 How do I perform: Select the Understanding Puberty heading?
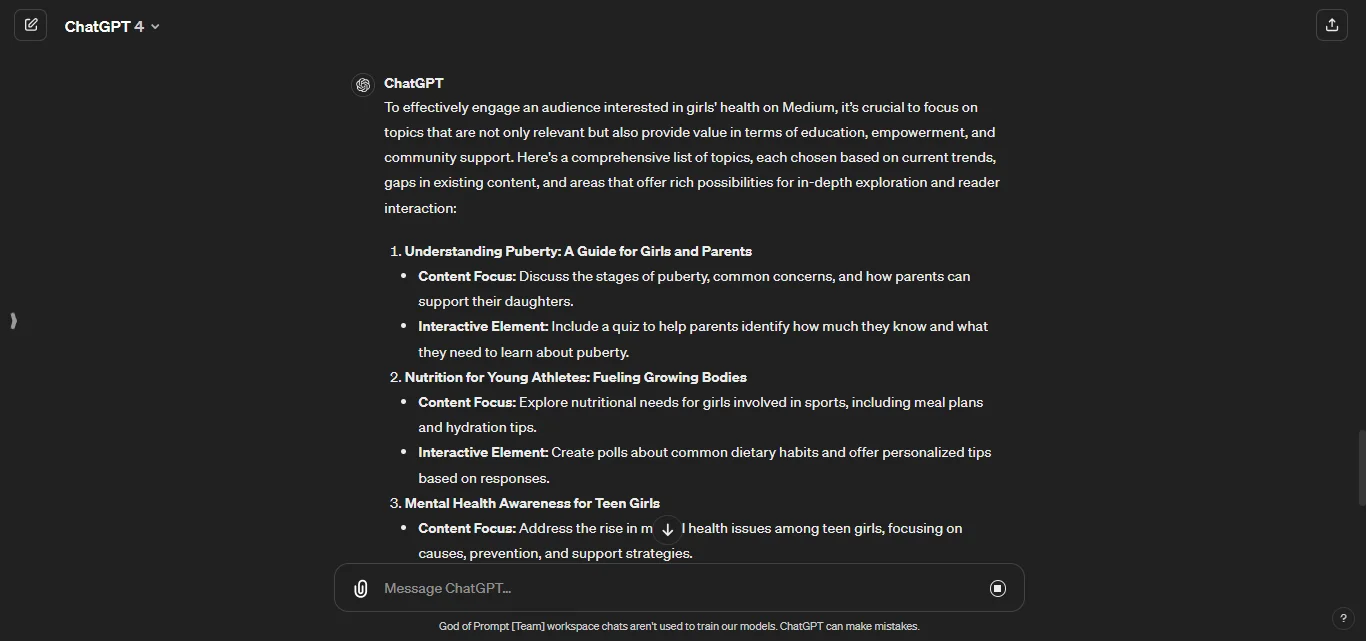(x=578, y=251)
